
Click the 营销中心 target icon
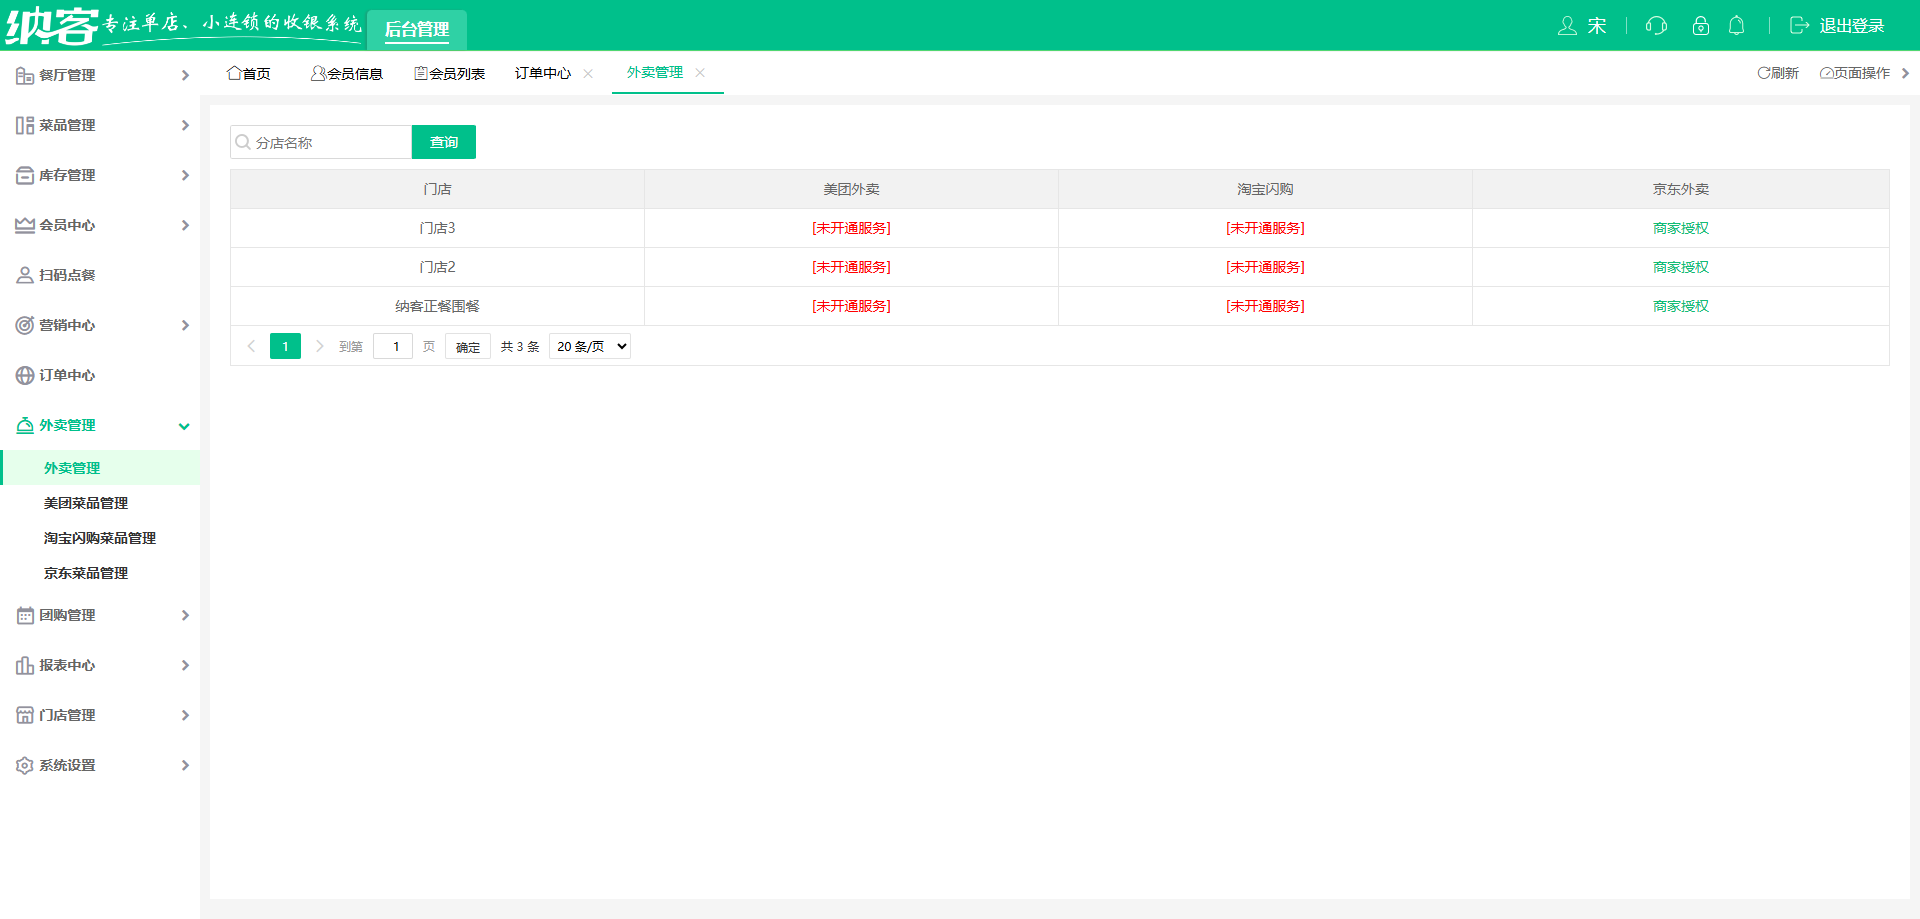(x=25, y=325)
